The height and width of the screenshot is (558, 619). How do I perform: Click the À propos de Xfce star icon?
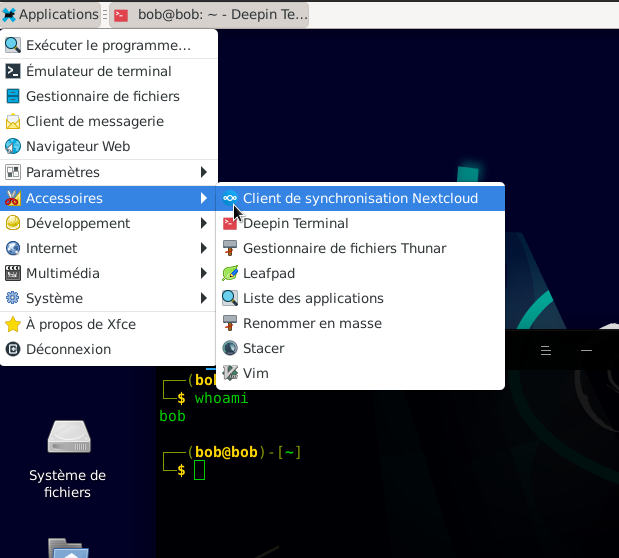coord(13,324)
